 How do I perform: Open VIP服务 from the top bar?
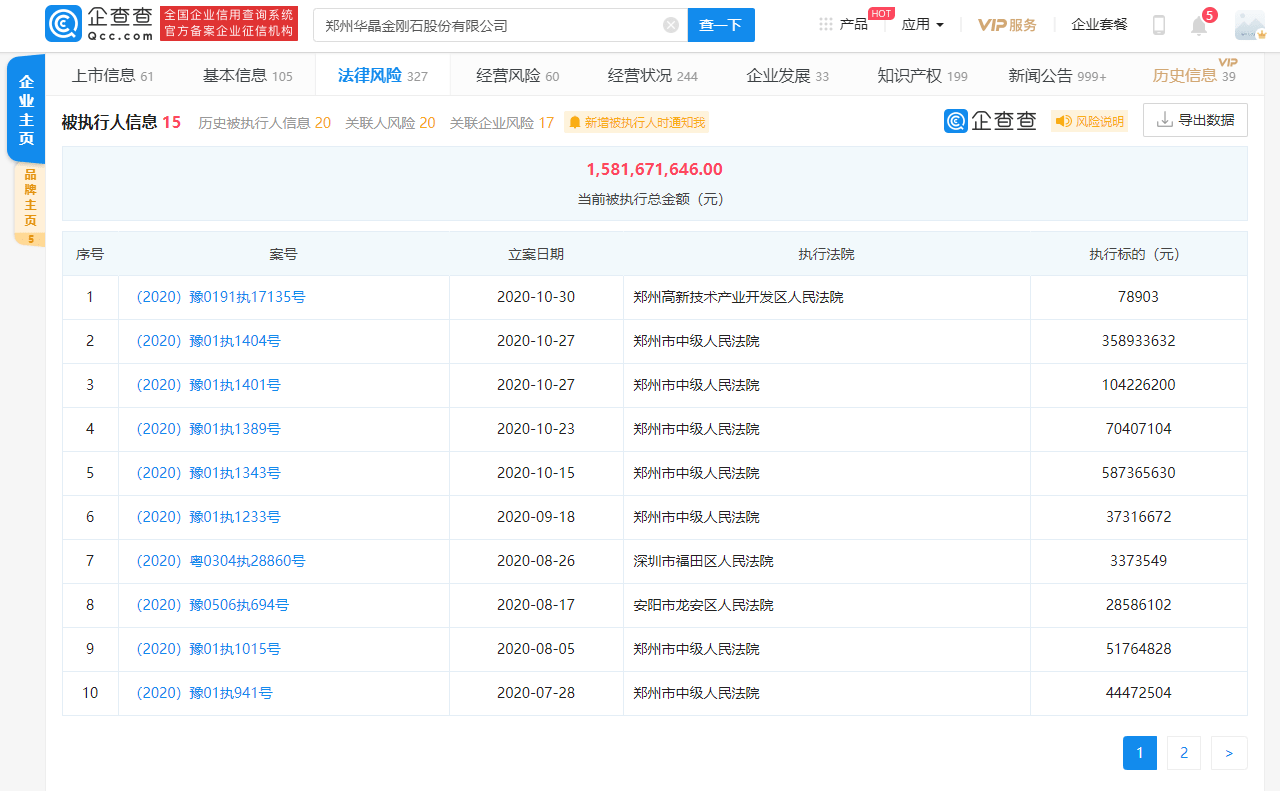pyautogui.click(x=1006, y=25)
